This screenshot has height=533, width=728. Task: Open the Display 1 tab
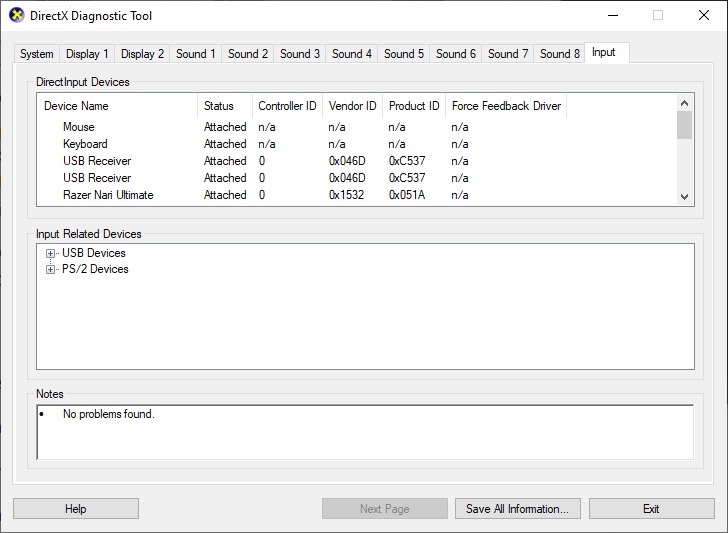coord(88,54)
